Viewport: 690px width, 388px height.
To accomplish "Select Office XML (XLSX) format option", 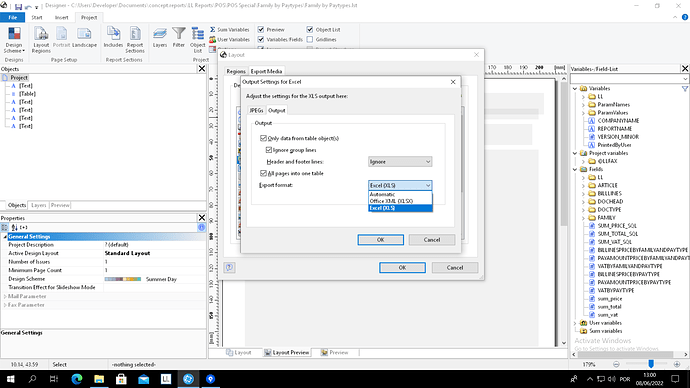I will (x=400, y=201).
